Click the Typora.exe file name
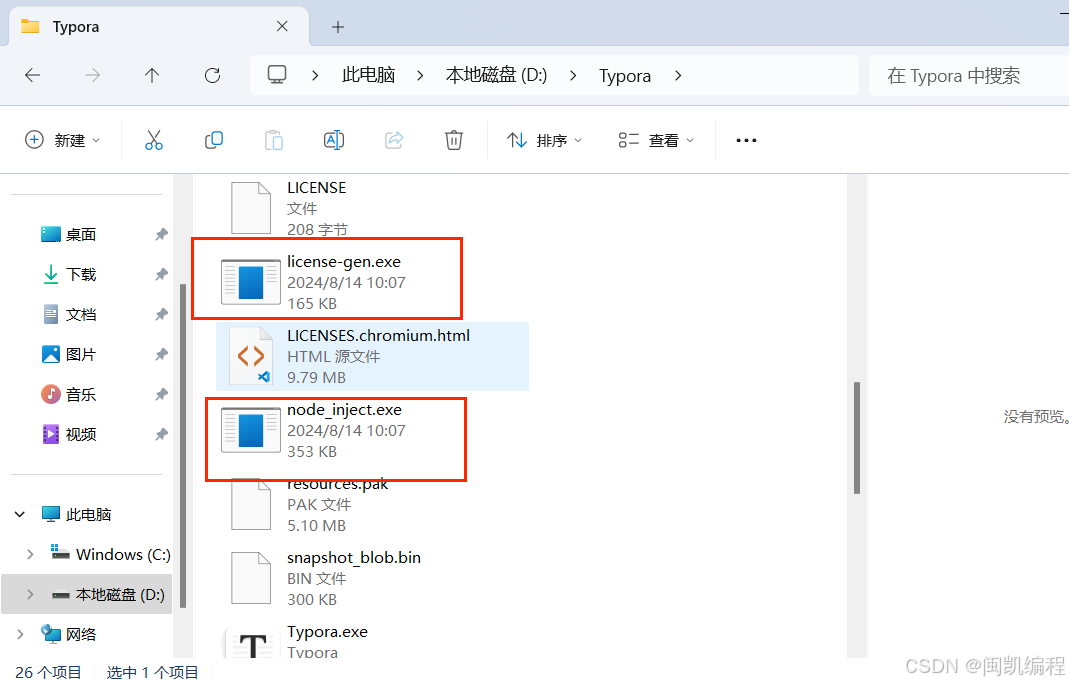This screenshot has height=683, width=1069. [x=327, y=632]
